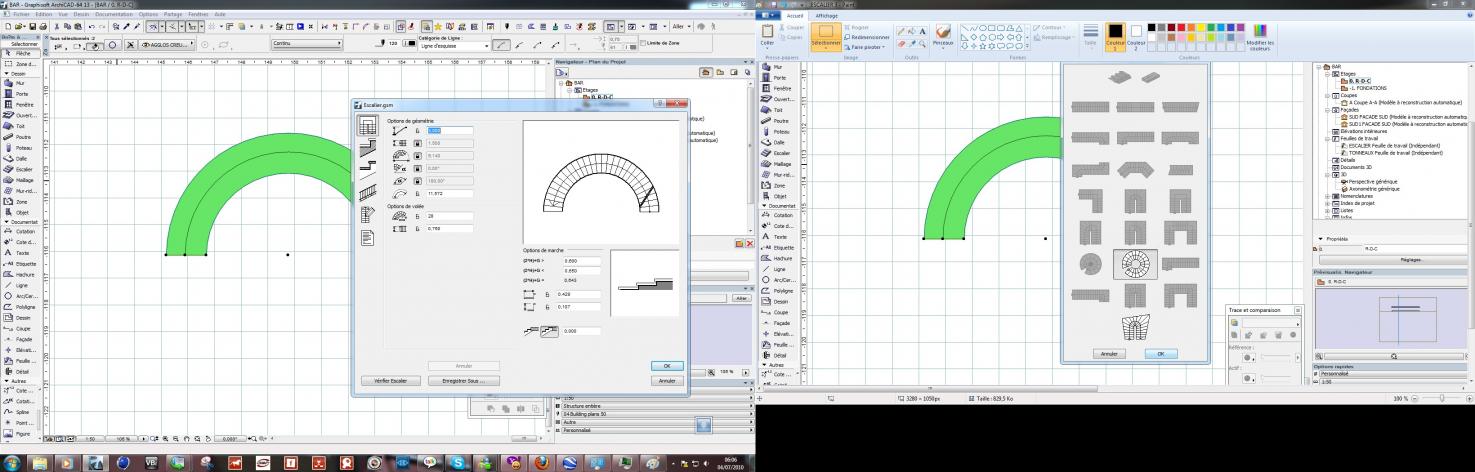Select the Text tool in Paint
Image resolution: width=1475 pixels, height=472 pixels.
(x=922, y=31)
